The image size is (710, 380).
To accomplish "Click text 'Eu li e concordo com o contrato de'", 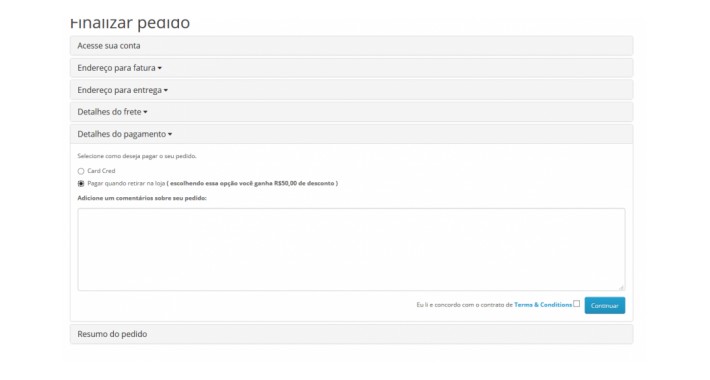I will pos(465,305).
